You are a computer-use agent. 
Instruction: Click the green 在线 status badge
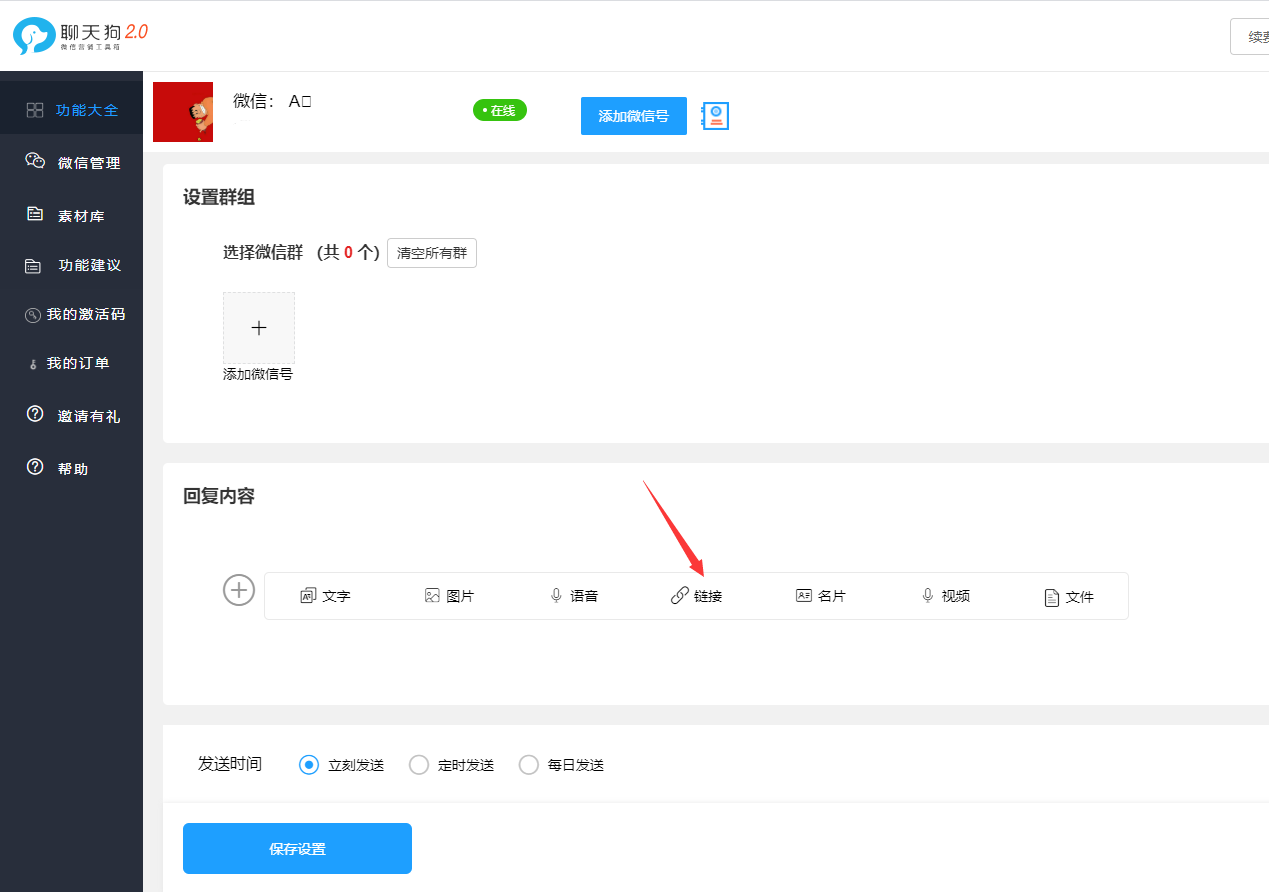500,110
